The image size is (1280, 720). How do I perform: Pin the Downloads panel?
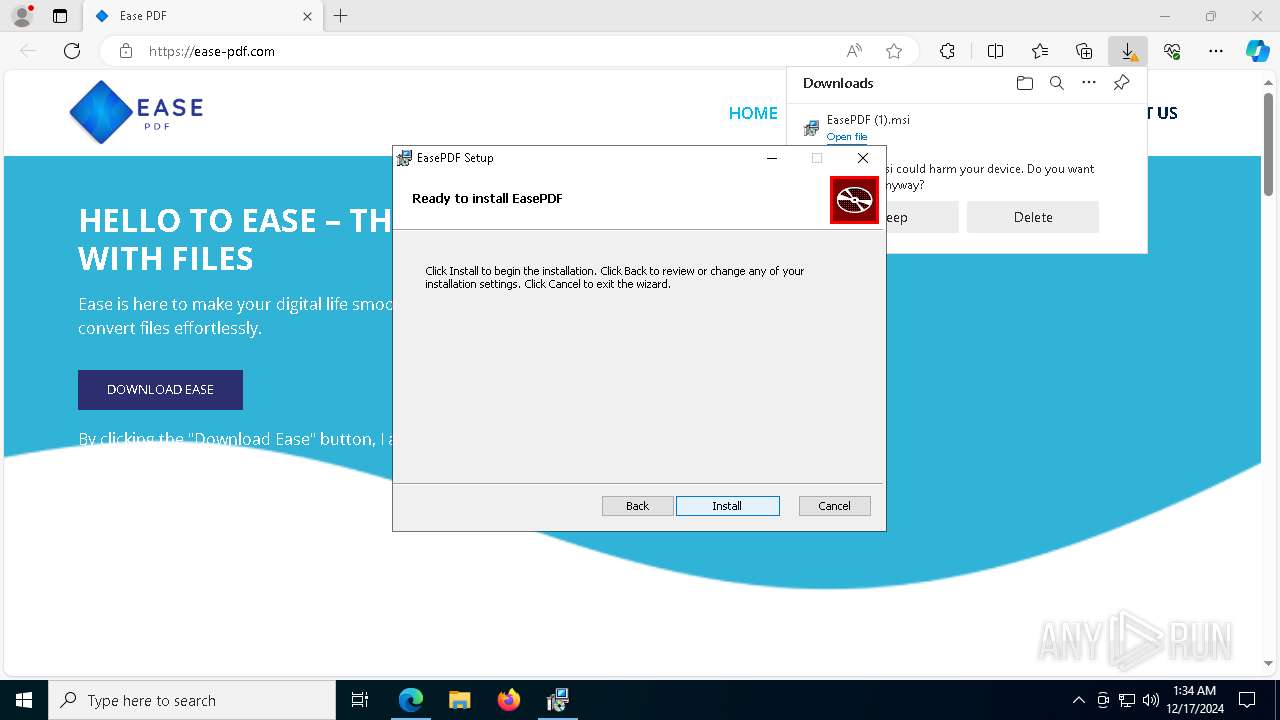pyautogui.click(x=1121, y=83)
